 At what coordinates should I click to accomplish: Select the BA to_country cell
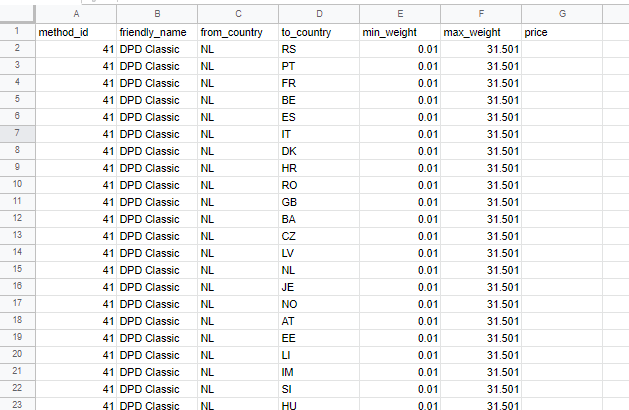pos(319,219)
